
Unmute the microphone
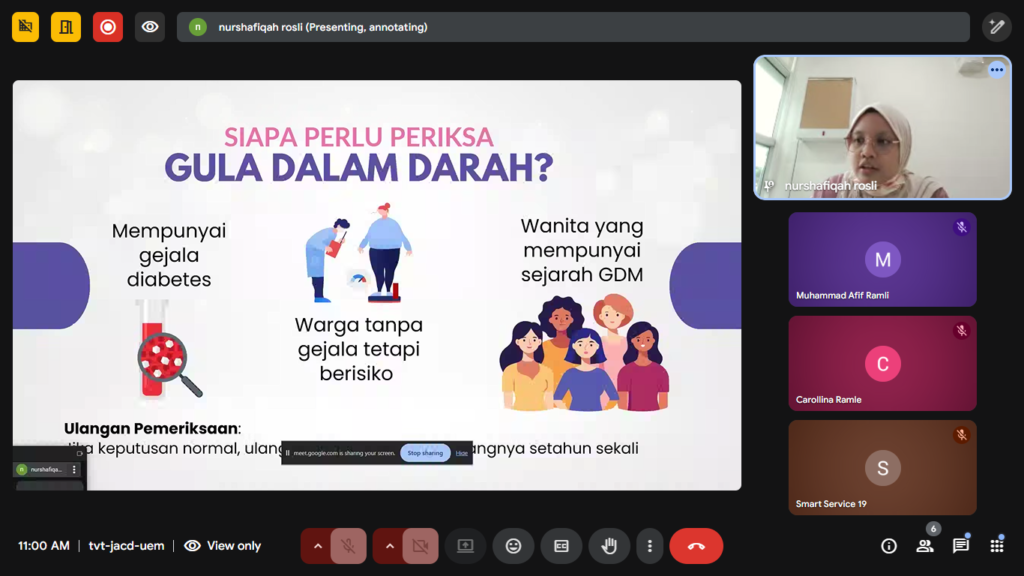(x=348, y=546)
